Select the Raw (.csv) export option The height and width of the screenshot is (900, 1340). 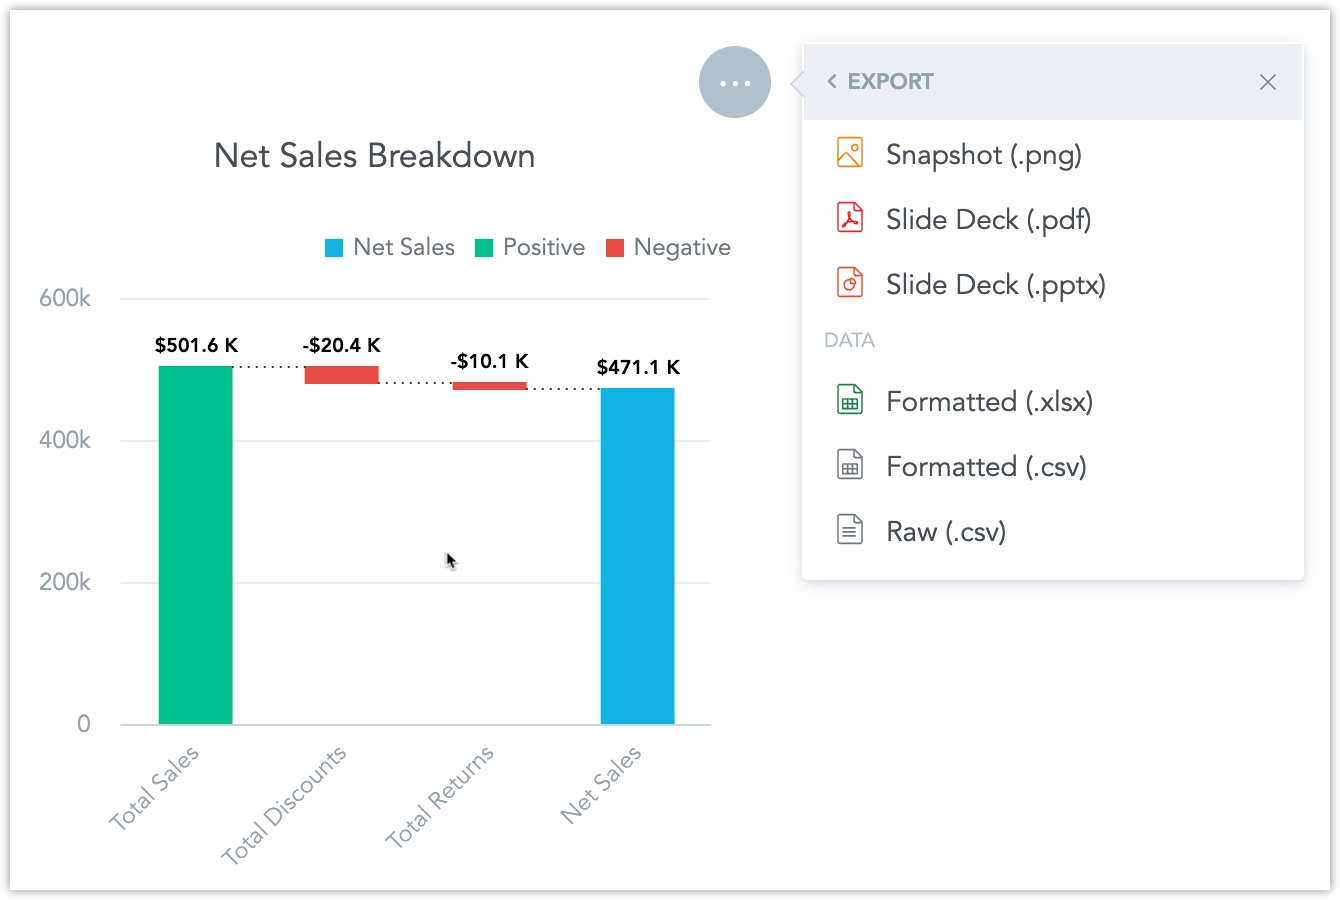tap(946, 531)
